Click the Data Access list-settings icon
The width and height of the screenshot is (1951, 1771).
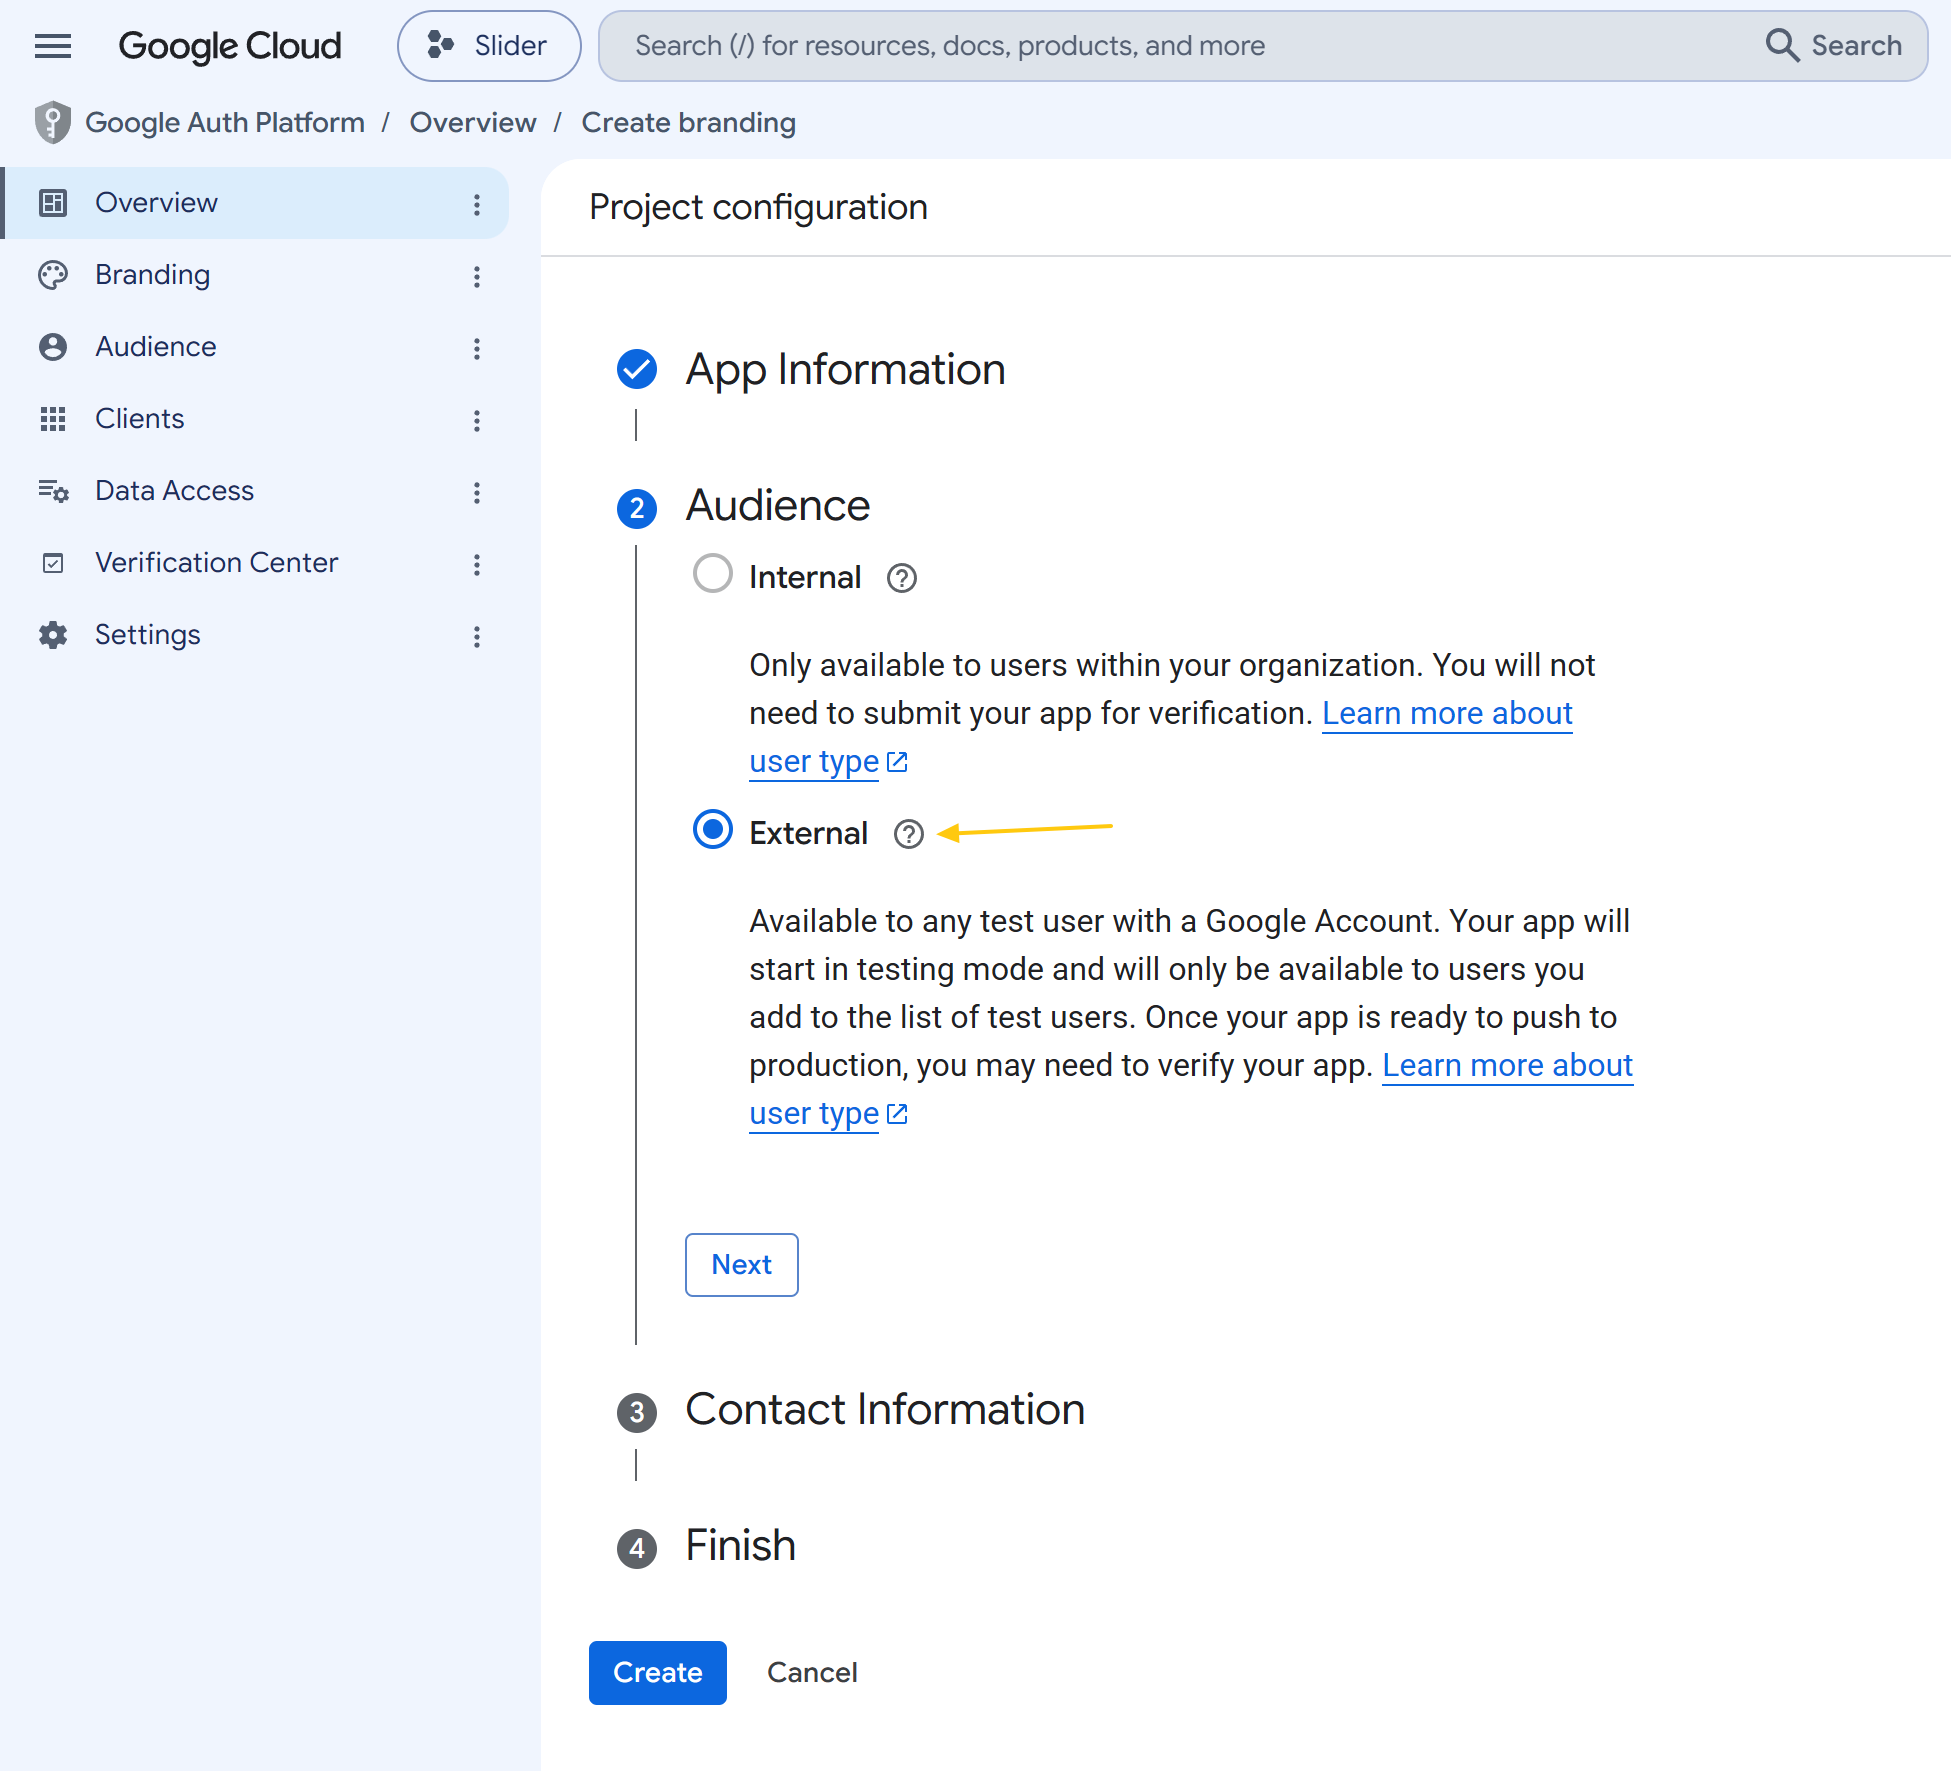[x=53, y=491]
